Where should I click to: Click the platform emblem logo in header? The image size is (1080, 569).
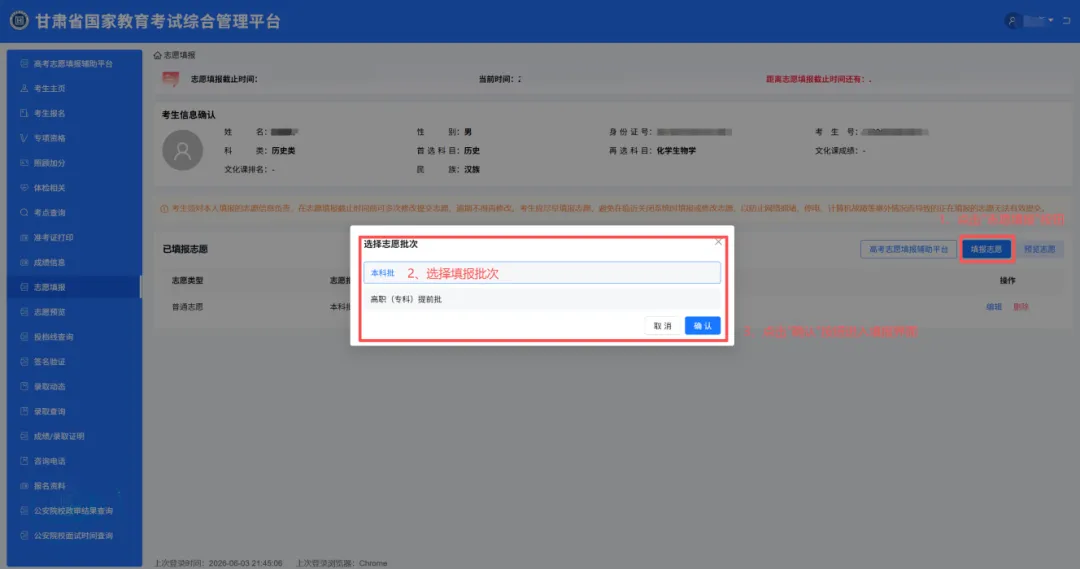click(x=19, y=21)
